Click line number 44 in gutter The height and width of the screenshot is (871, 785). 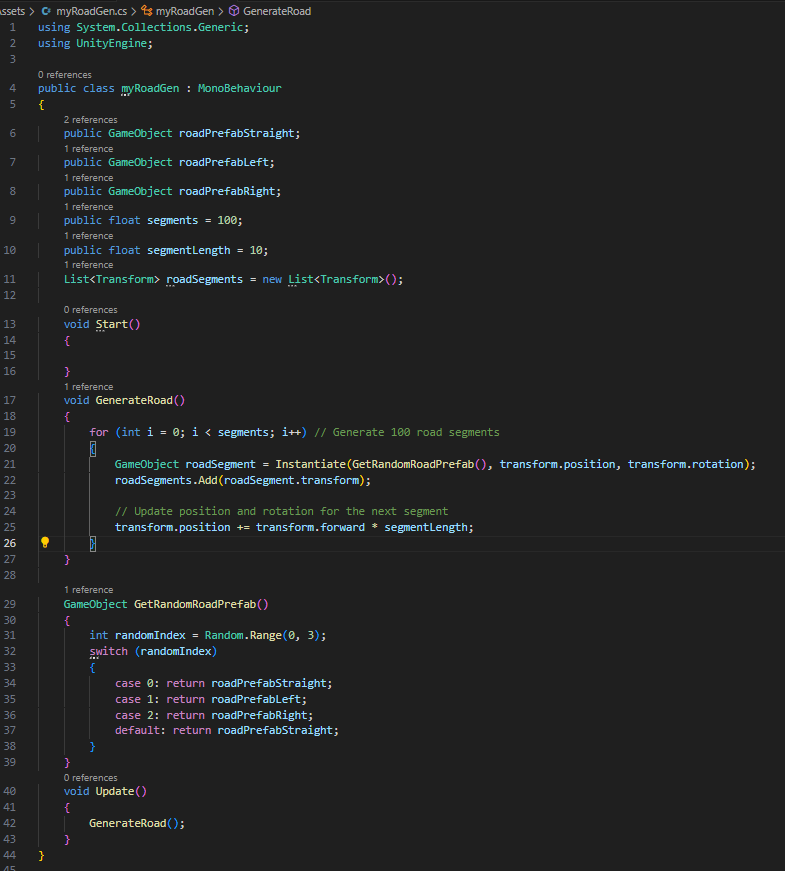coord(10,855)
